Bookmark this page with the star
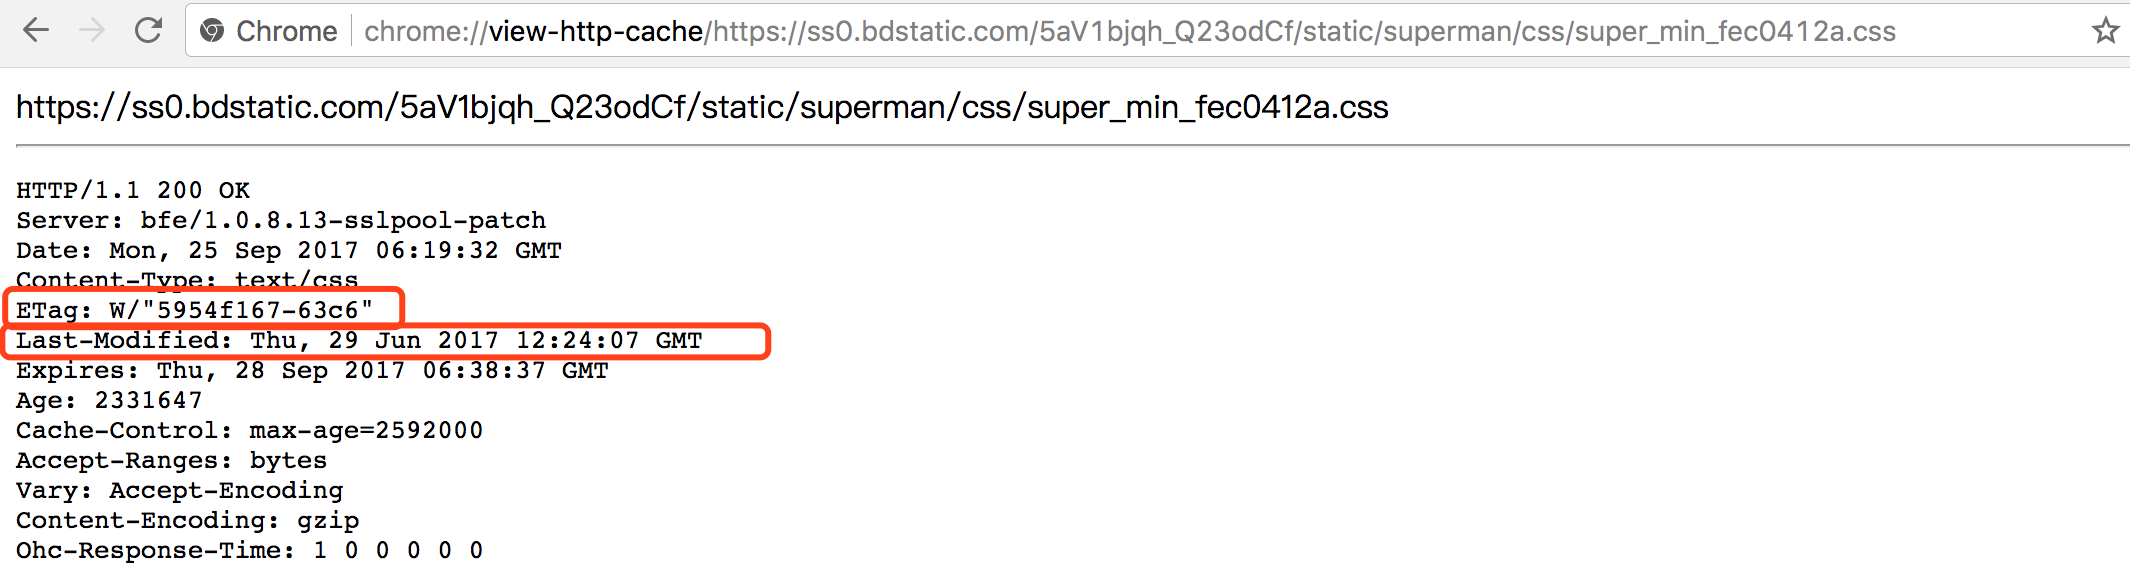This screenshot has width=2130, height=582. [x=2105, y=31]
